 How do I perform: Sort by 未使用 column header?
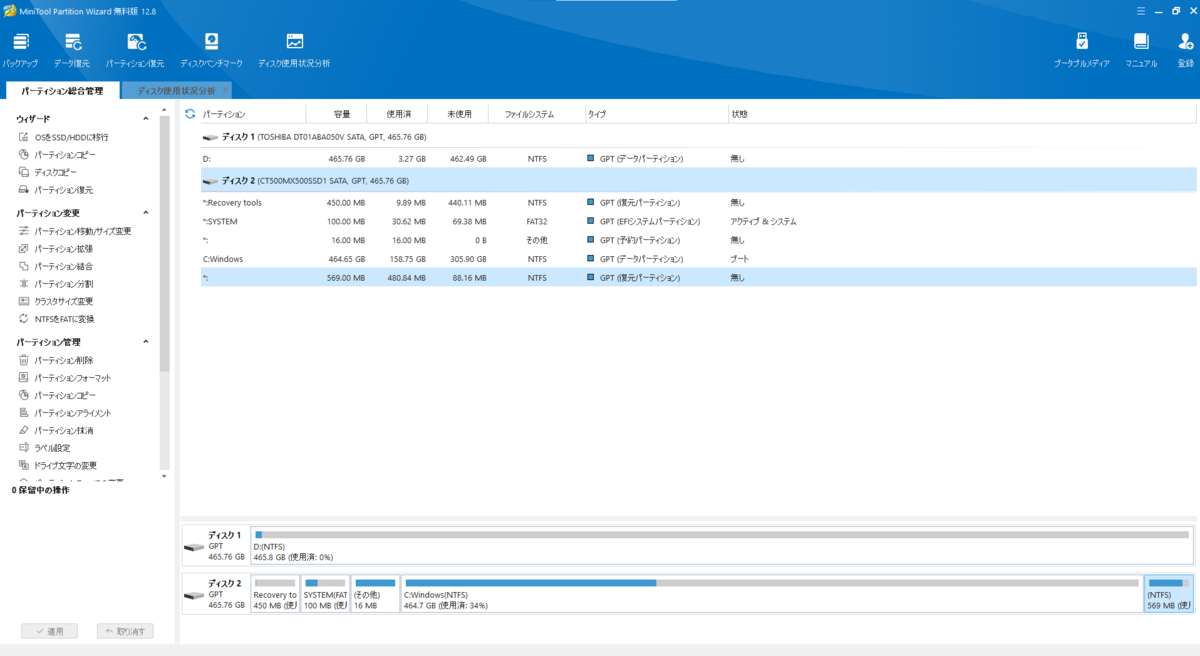click(458, 114)
